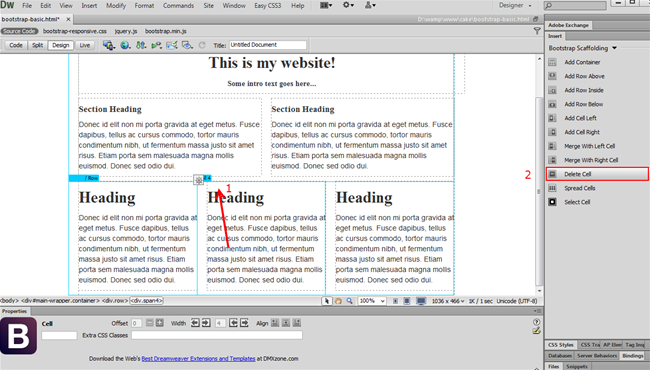Image resolution: width=650 pixels, height=370 pixels.
Task: Open the Designer workspace dropdown
Action: pos(514,5)
